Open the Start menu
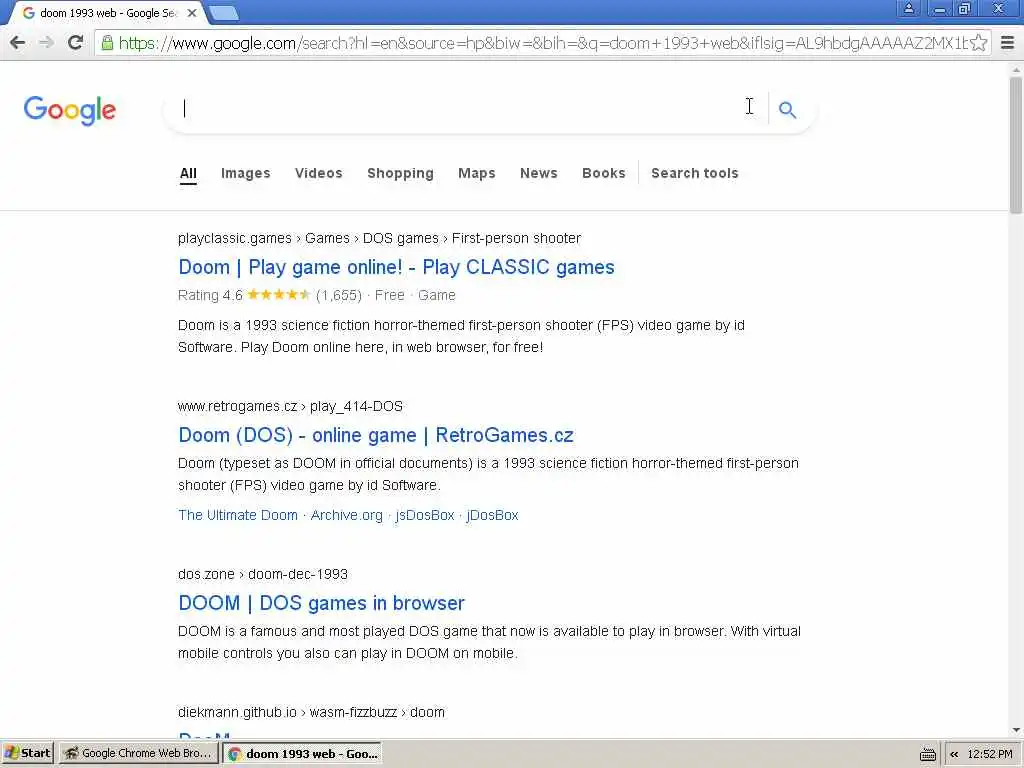The width and height of the screenshot is (1024, 768). [27, 754]
